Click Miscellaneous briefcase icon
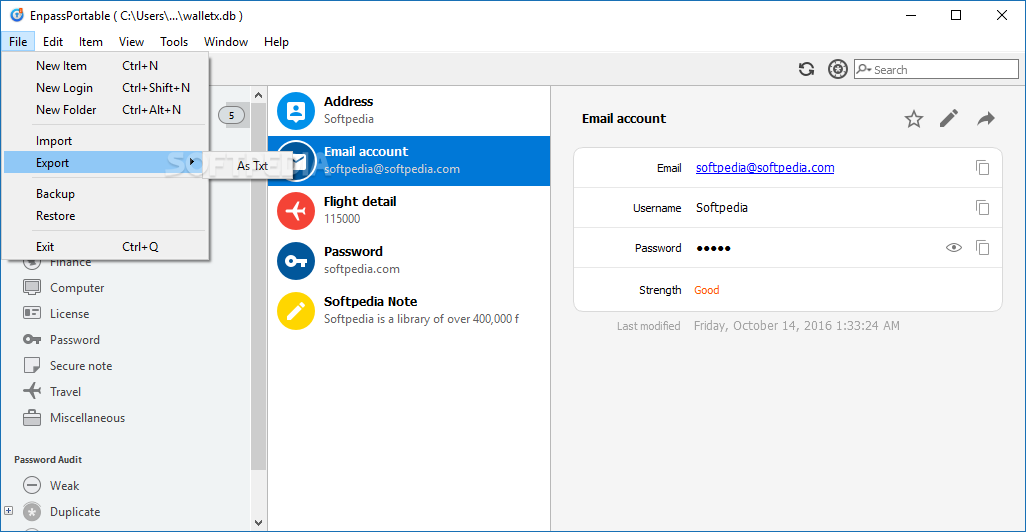This screenshot has width=1026, height=532. pyautogui.click(x=32, y=417)
